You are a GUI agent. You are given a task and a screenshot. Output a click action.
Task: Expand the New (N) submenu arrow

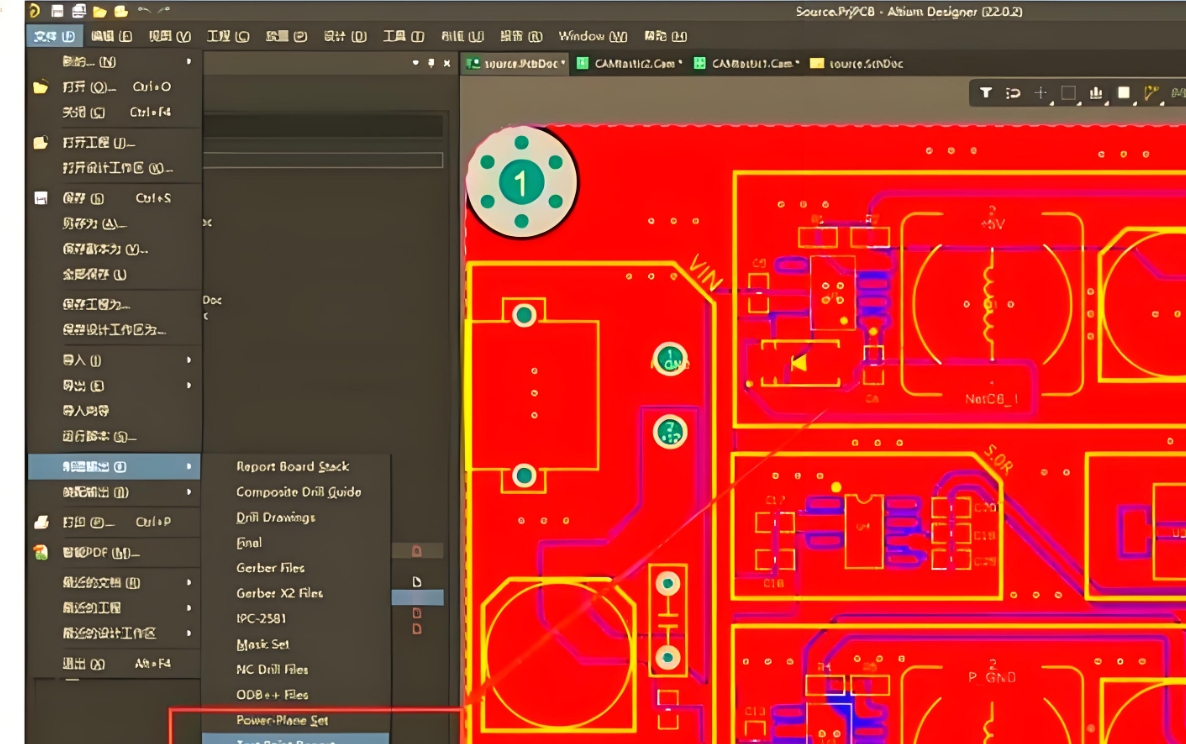(x=189, y=61)
